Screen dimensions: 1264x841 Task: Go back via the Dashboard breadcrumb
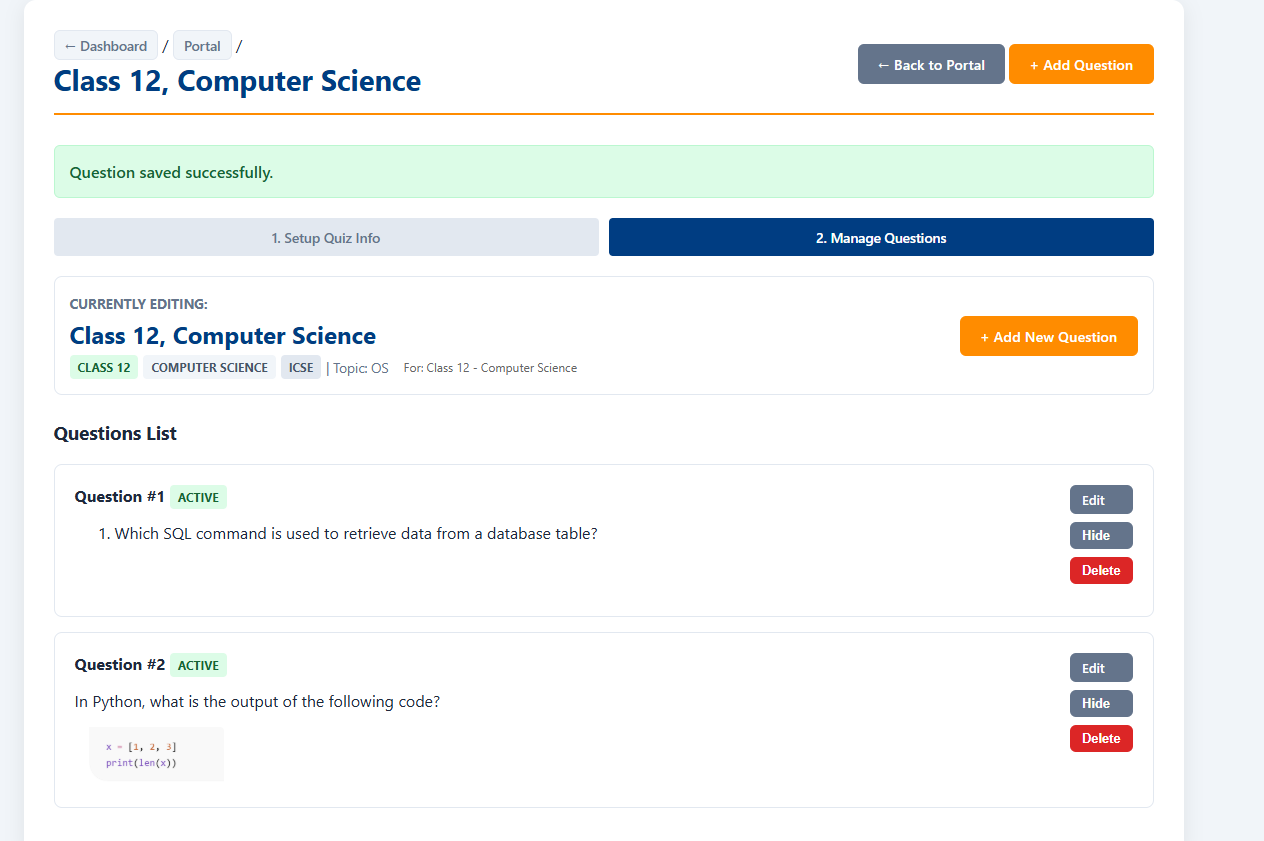click(106, 46)
